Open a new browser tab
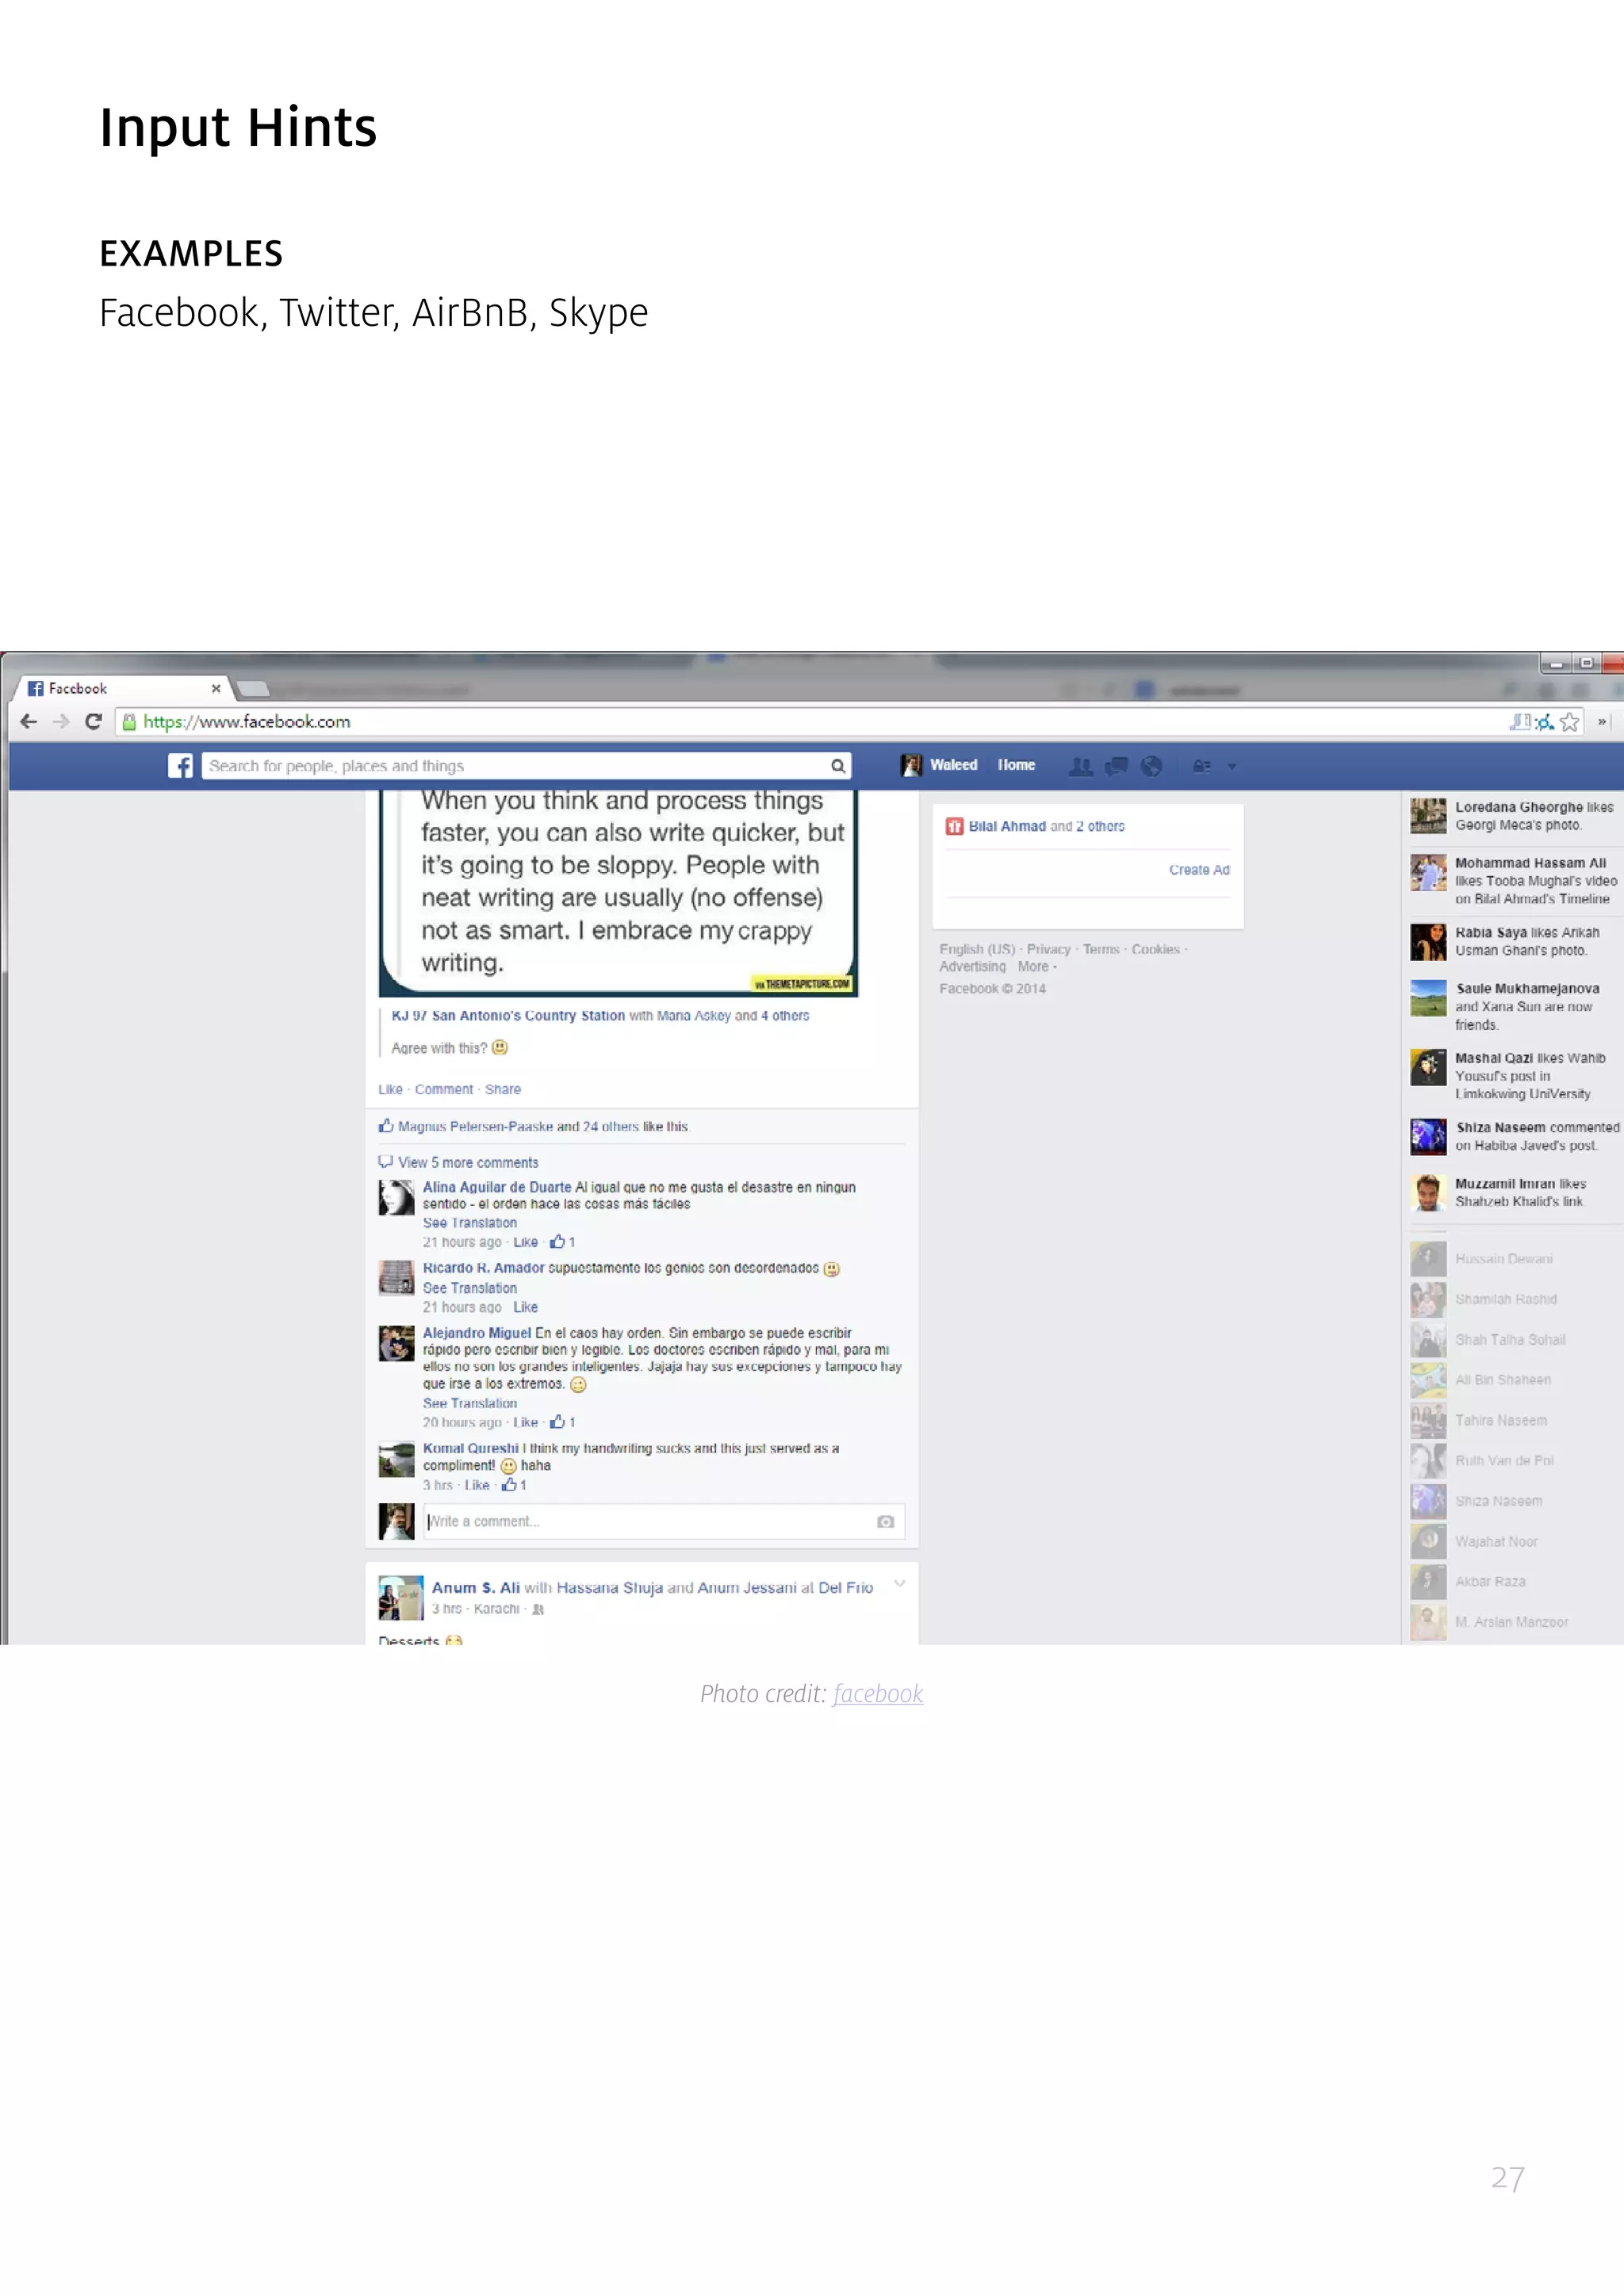1624x2296 pixels. coord(253,688)
